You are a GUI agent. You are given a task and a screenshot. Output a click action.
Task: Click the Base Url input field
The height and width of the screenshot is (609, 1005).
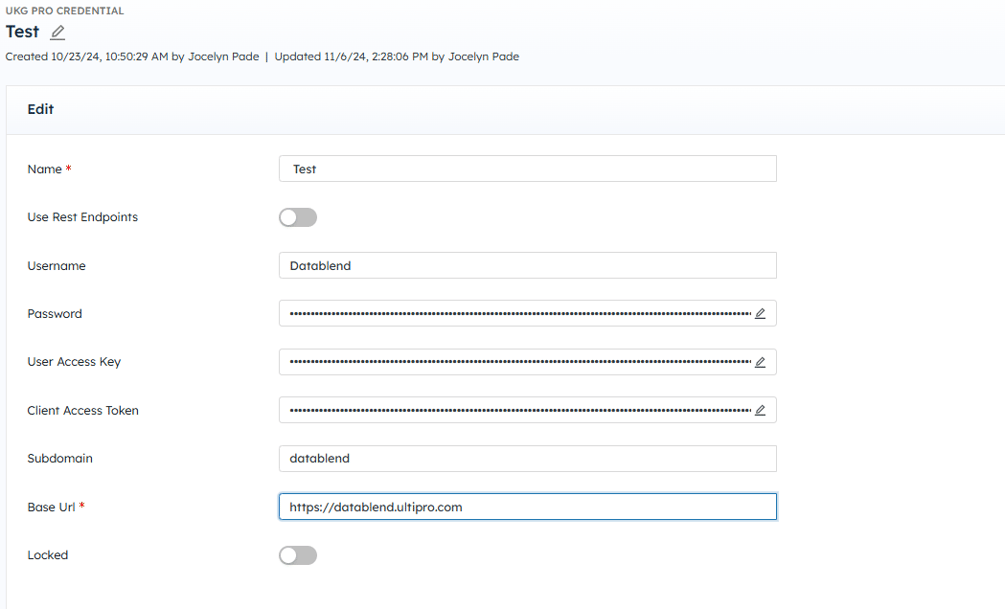tap(527, 507)
